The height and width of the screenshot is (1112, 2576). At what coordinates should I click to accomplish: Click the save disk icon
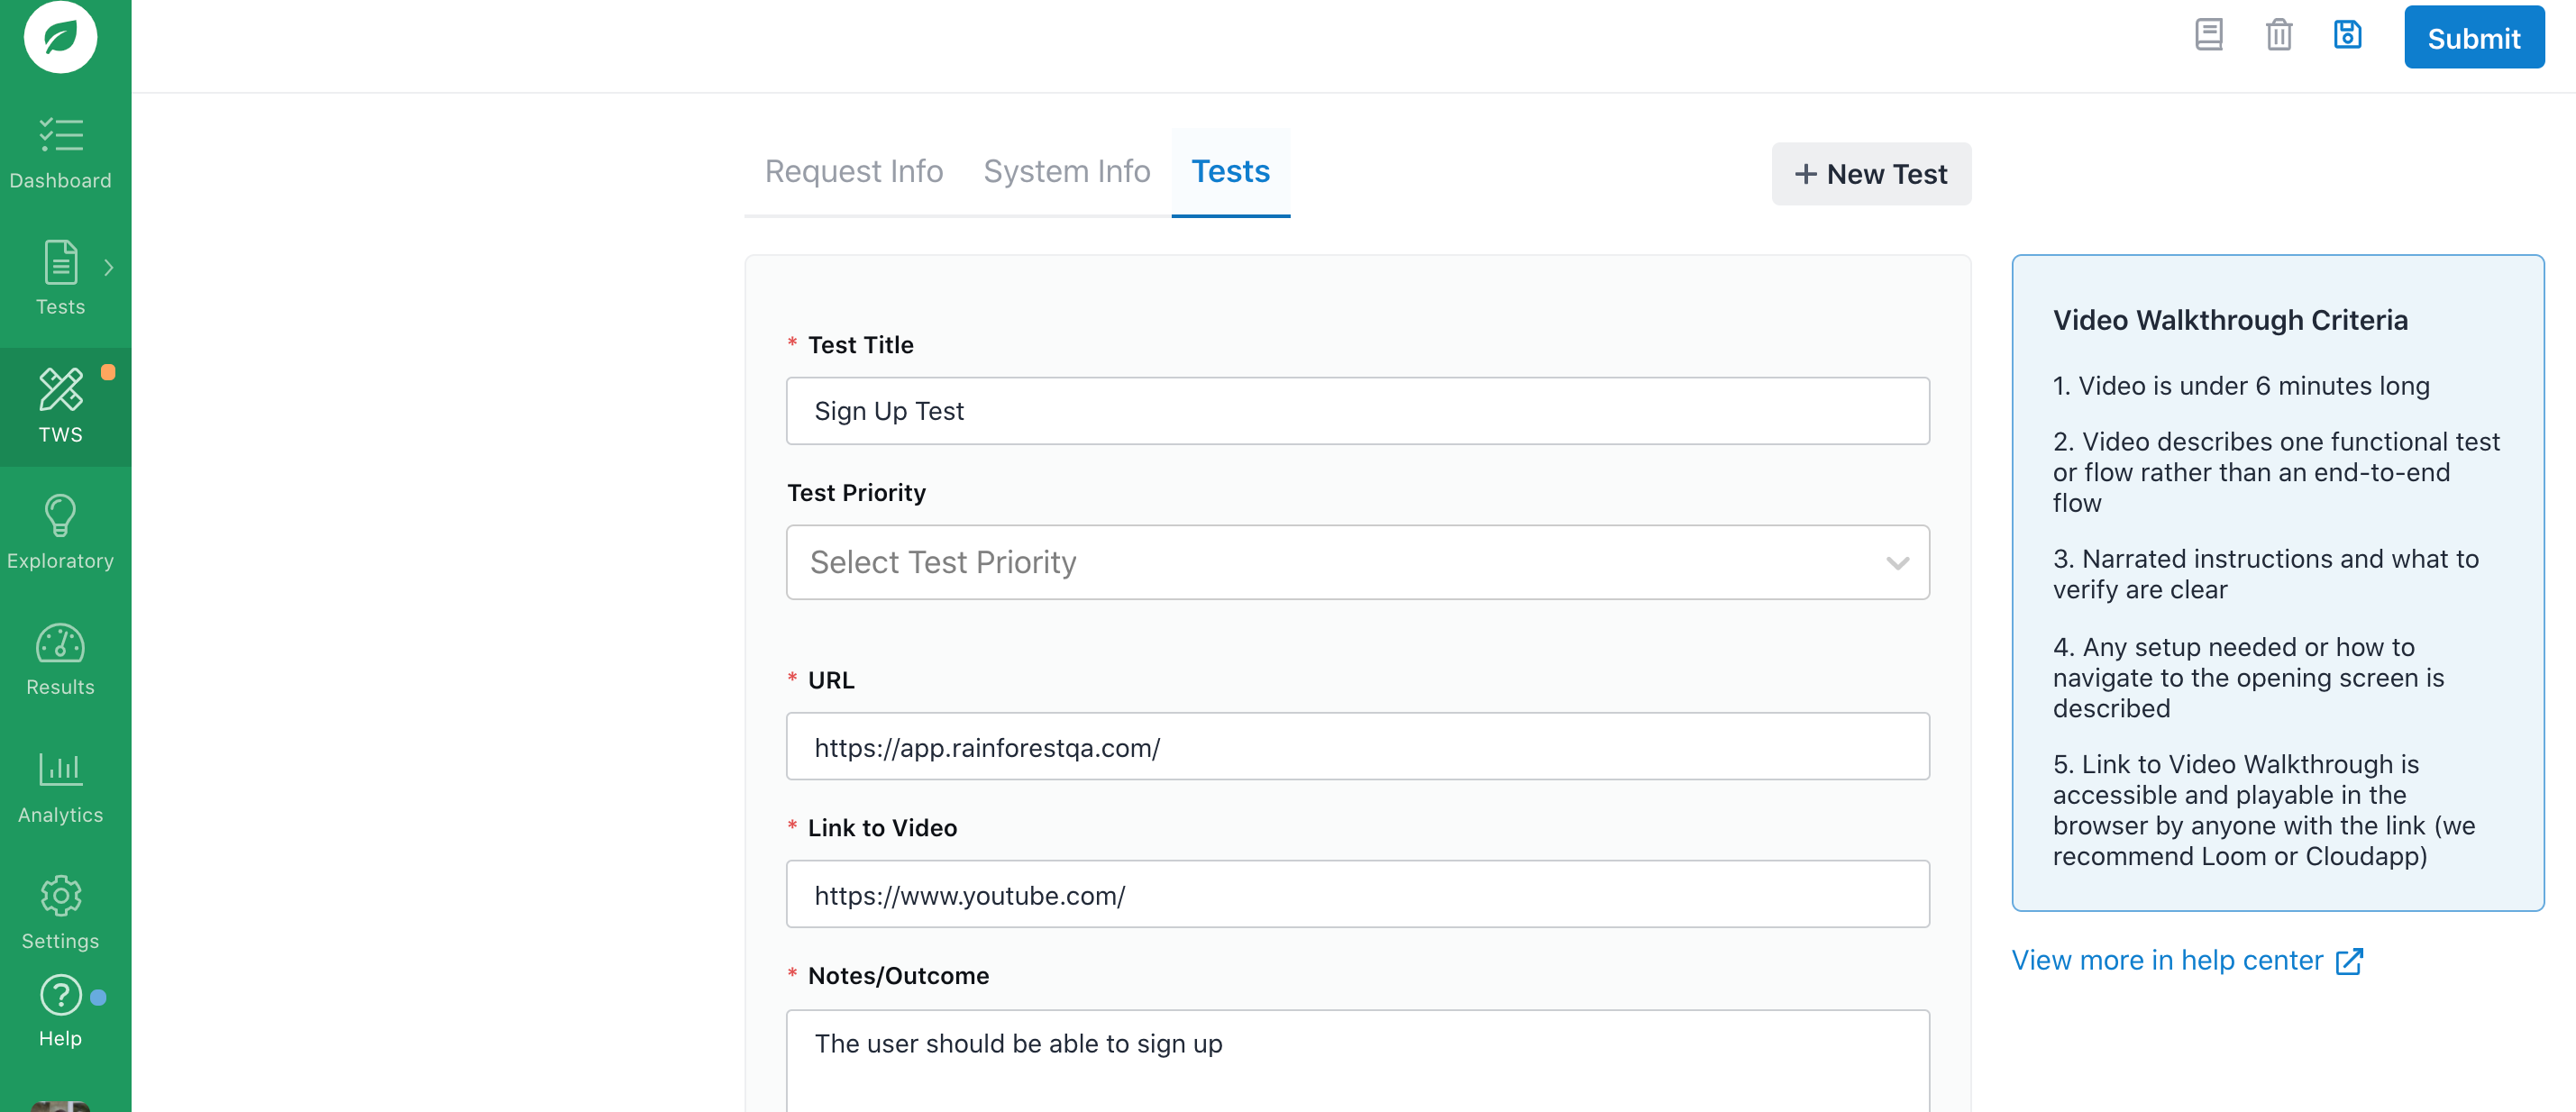click(x=2347, y=35)
